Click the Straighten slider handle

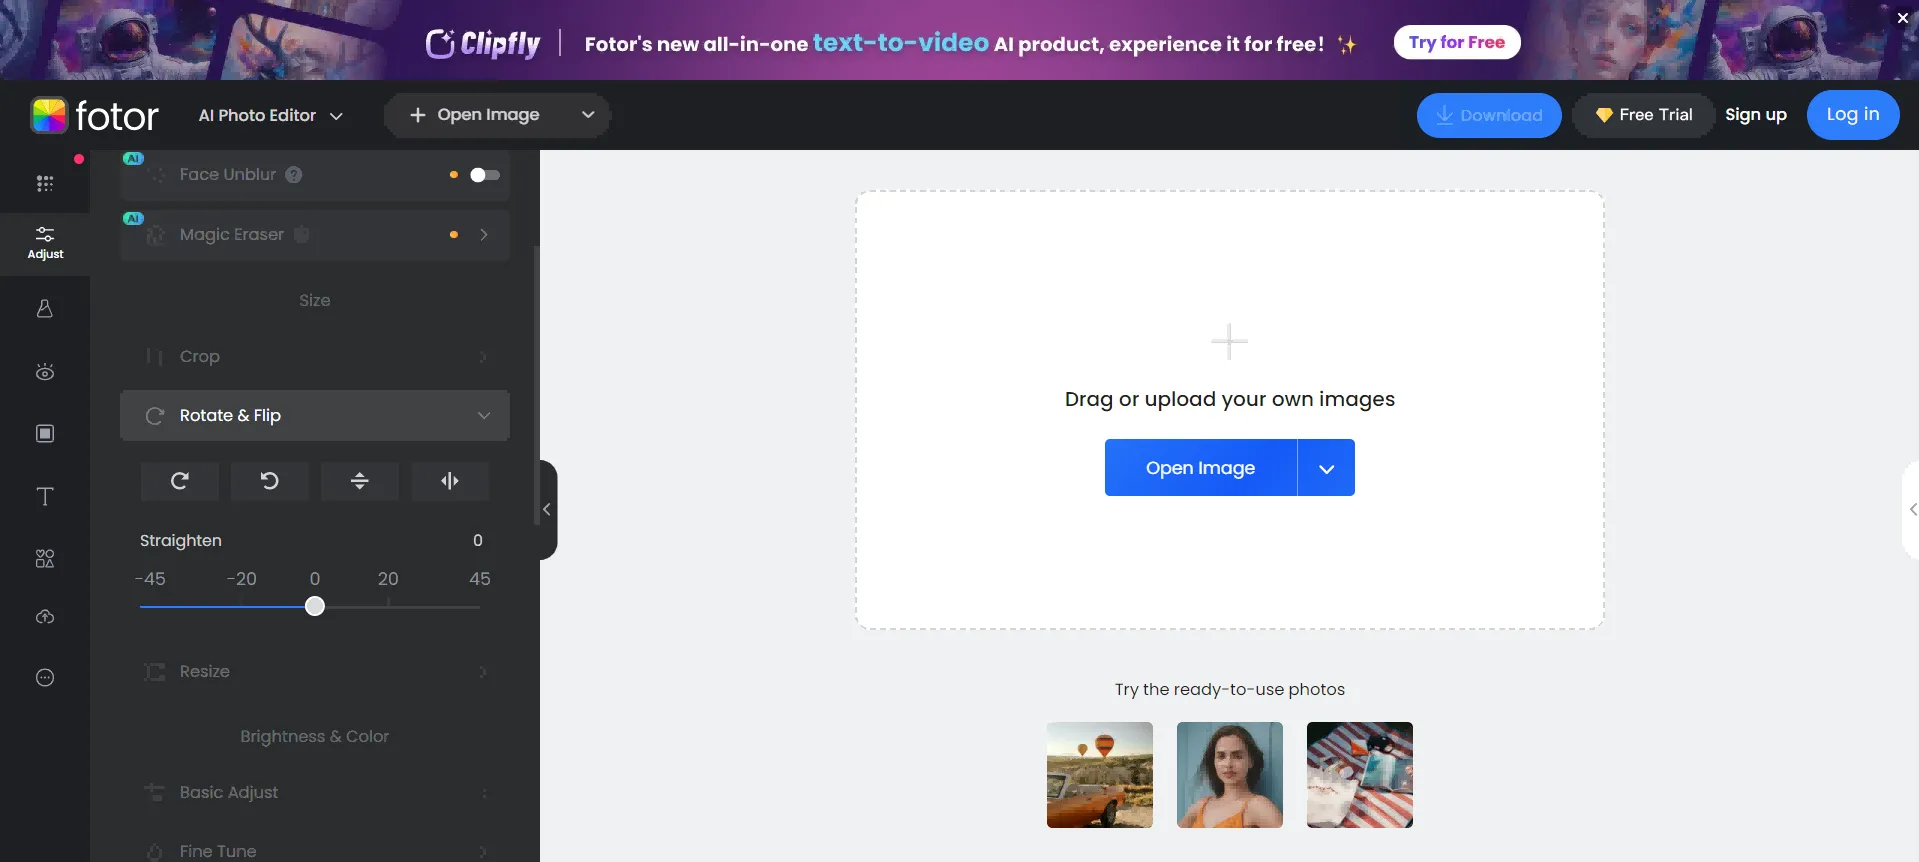315,606
